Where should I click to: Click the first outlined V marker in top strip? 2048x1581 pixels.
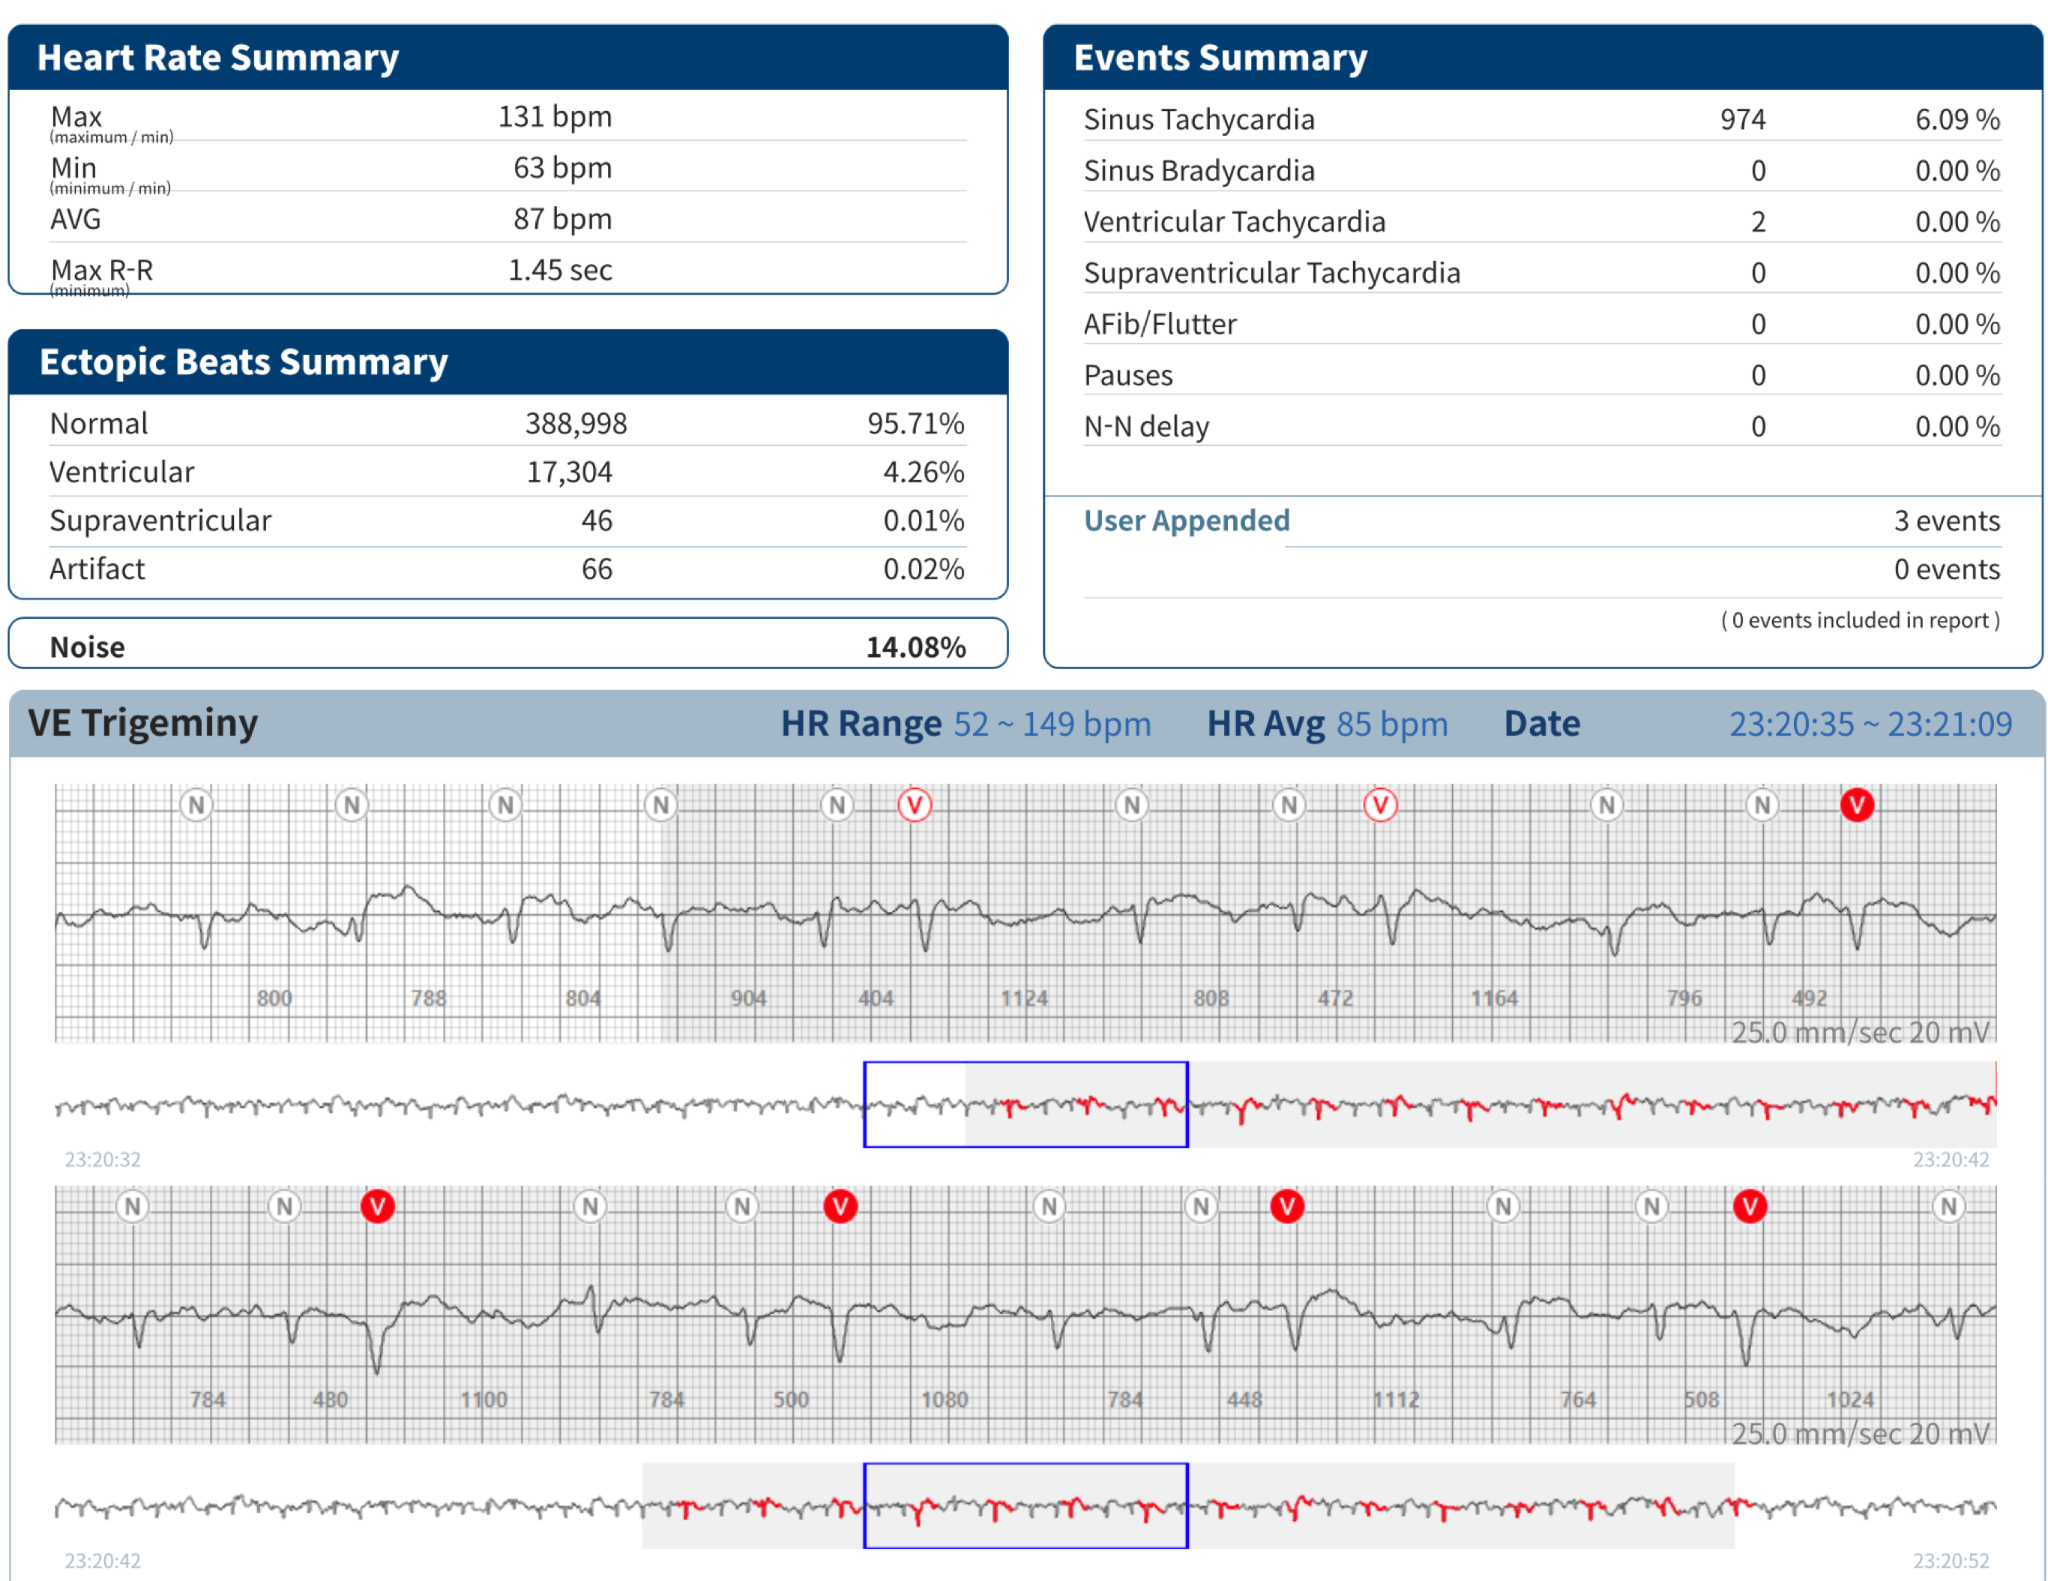pos(914,805)
